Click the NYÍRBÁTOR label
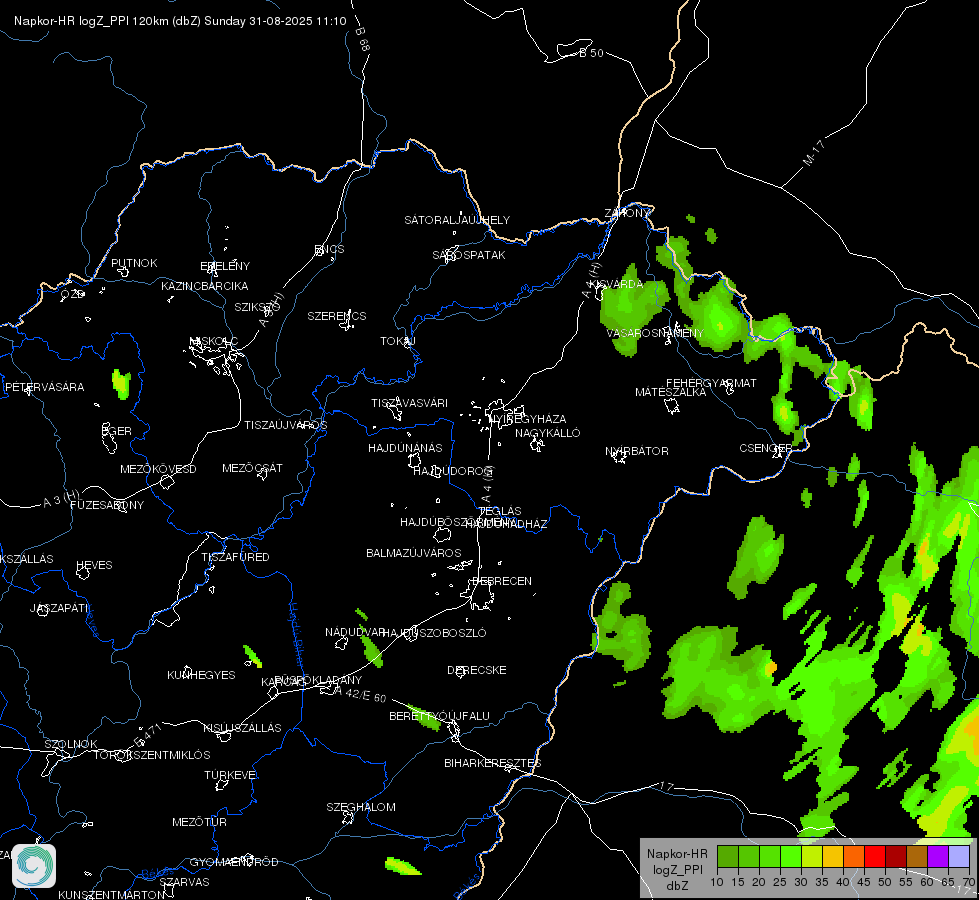This screenshot has width=979, height=900. 637,451
